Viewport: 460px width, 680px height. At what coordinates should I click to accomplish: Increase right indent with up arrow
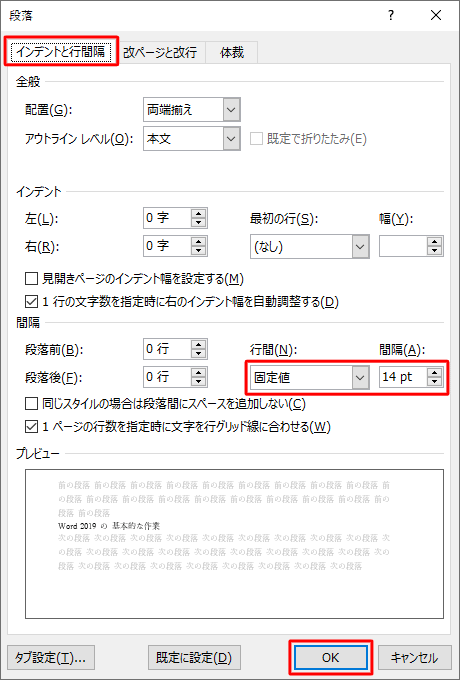199,242
